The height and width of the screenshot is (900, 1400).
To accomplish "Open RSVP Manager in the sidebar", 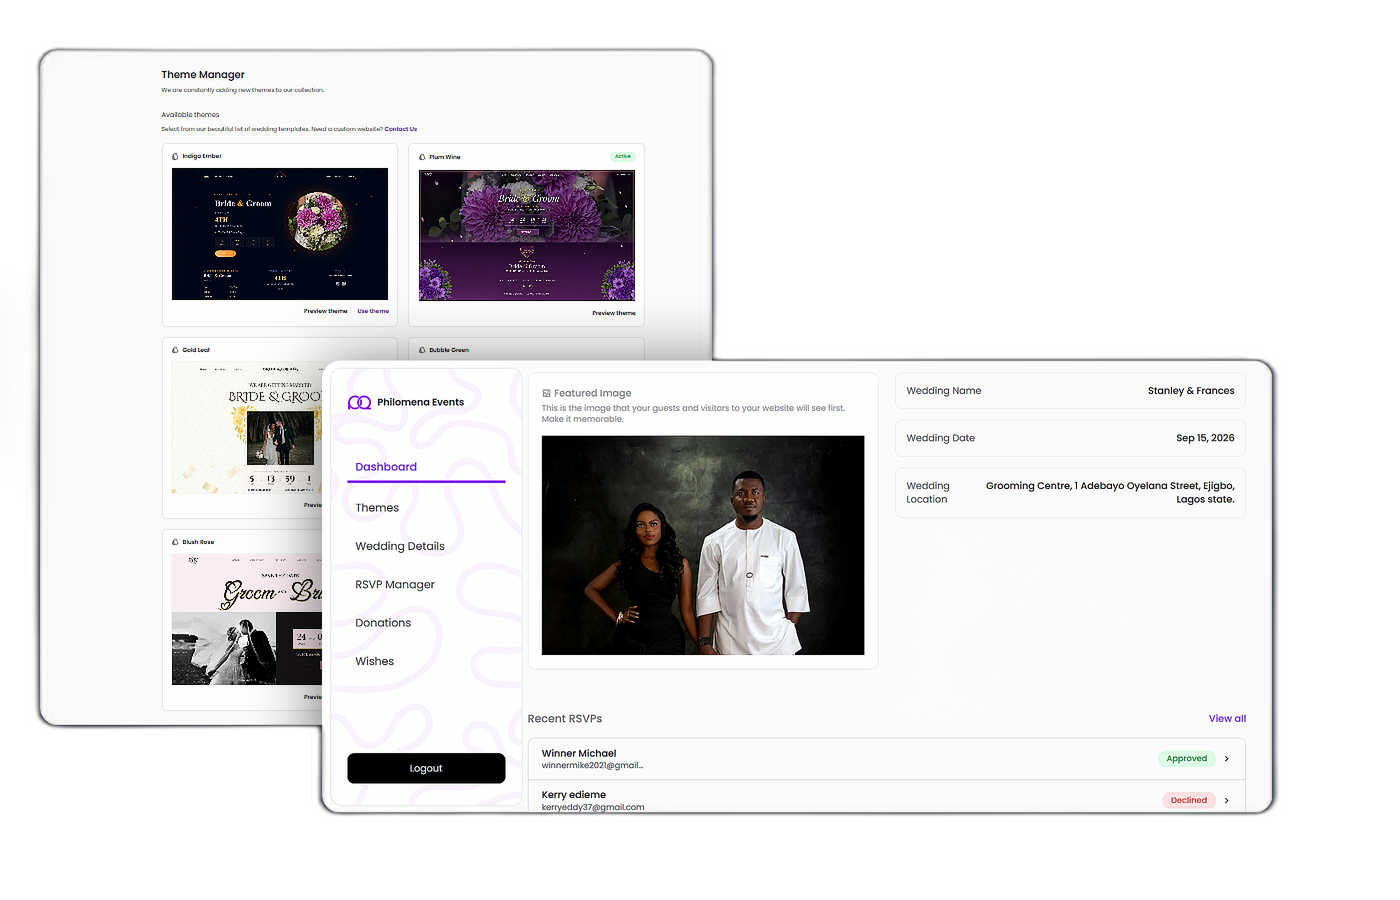I will point(395,585).
